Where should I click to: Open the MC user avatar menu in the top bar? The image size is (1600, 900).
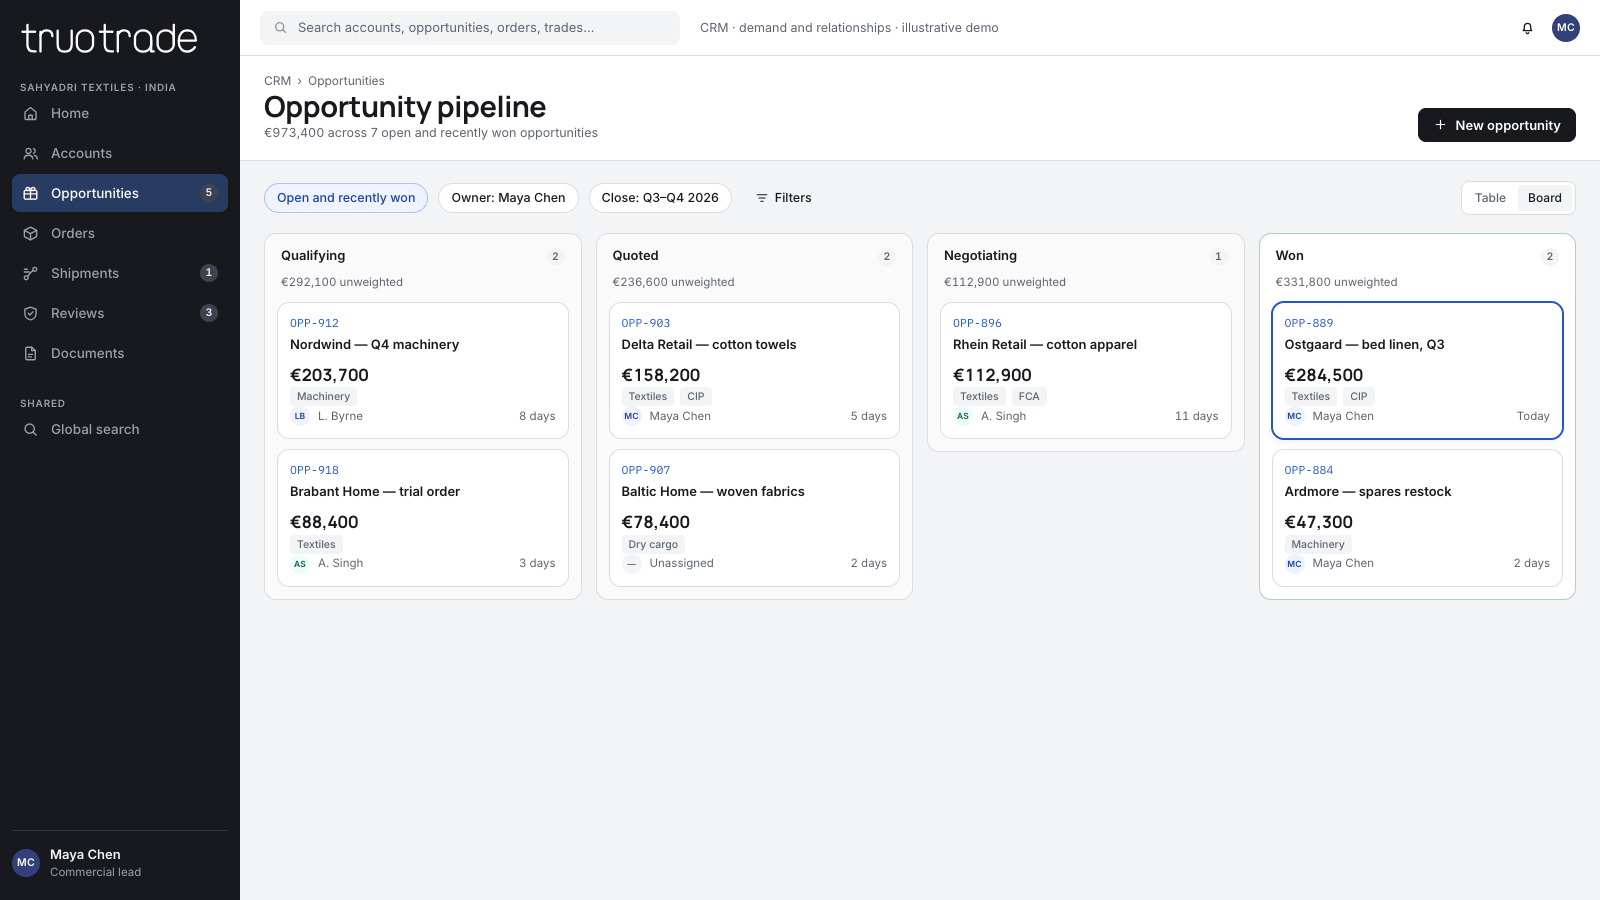pos(1566,28)
